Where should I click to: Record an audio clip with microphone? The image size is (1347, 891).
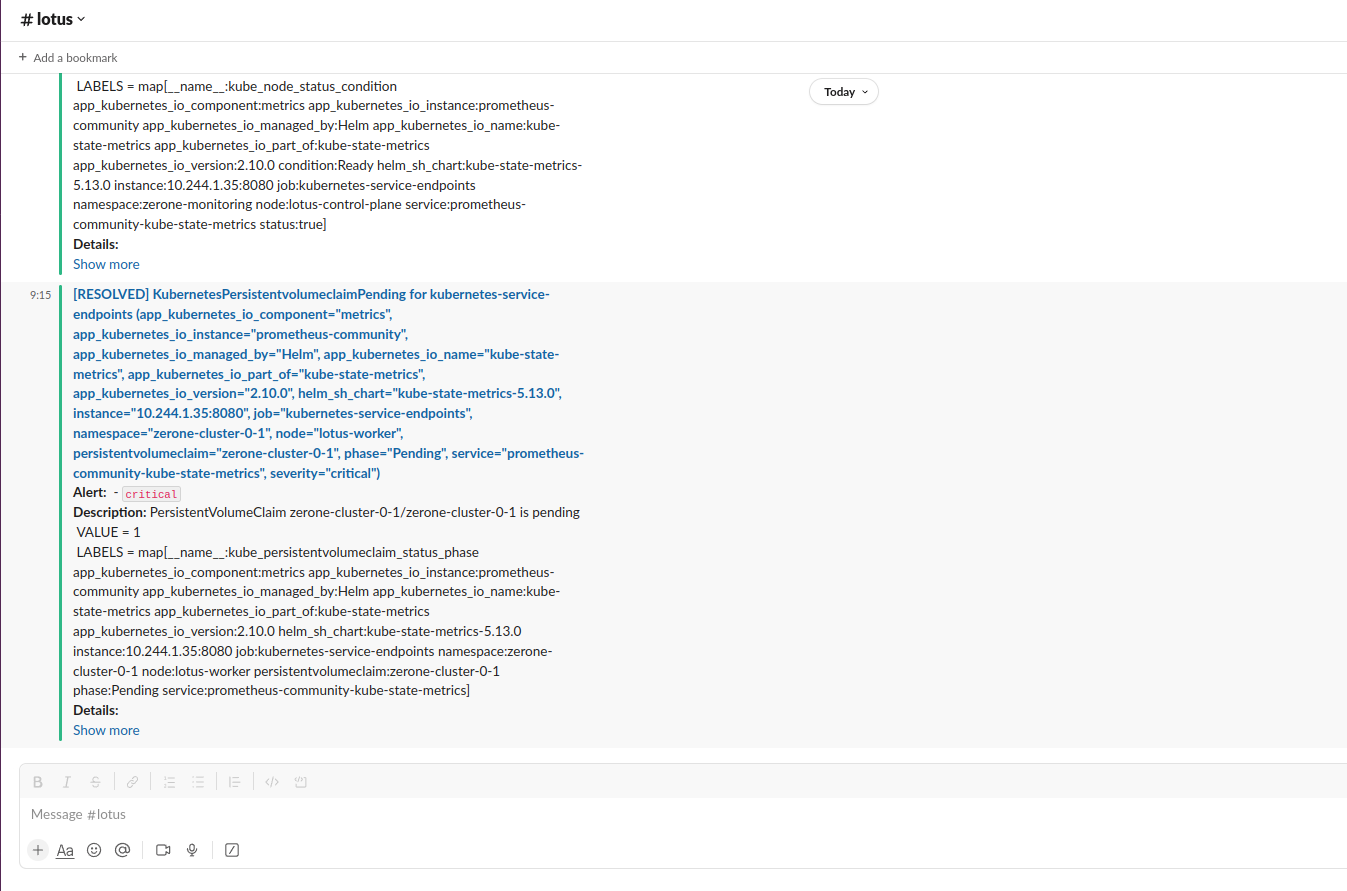click(x=192, y=850)
